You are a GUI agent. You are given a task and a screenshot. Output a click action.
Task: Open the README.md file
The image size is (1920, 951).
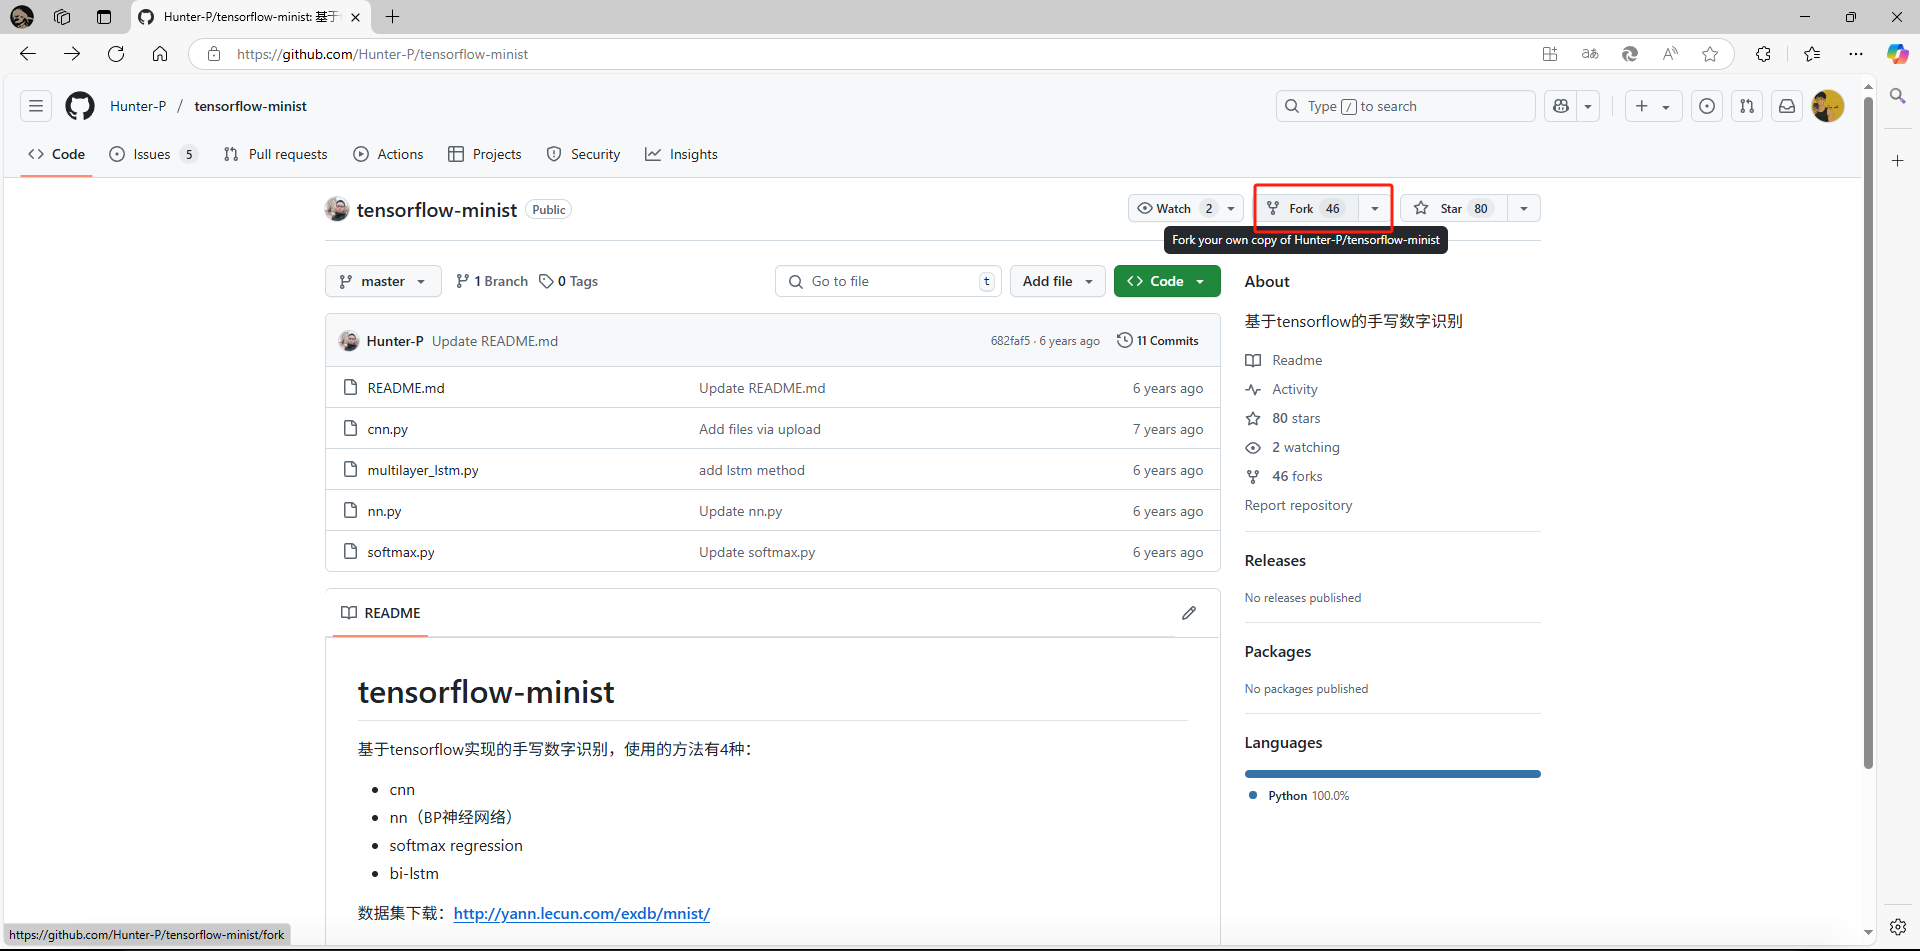click(x=406, y=388)
